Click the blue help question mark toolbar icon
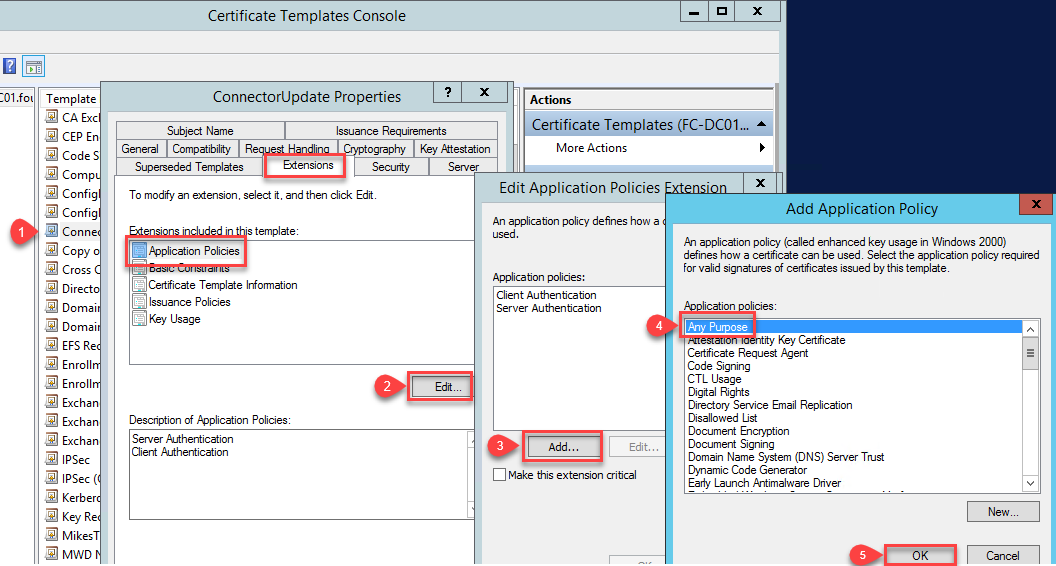This screenshot has height=566, width=1056. (x=9, y=66)
